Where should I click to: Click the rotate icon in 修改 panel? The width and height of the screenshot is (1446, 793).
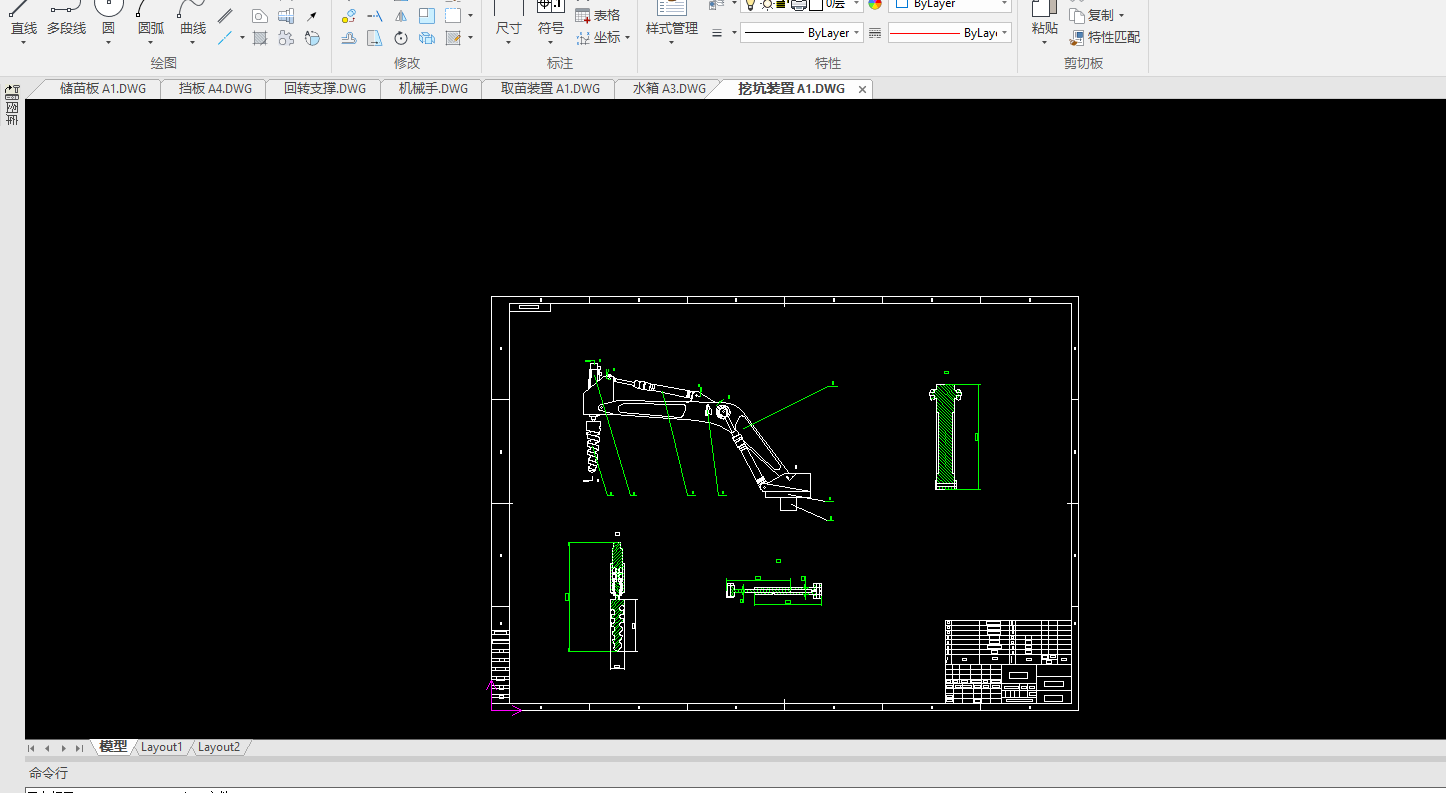tap(401, 38)
